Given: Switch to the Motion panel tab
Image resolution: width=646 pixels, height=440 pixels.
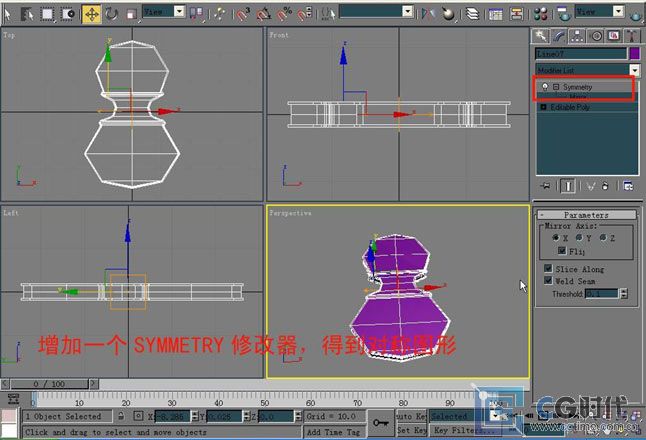Looking at the screenshot, I should 596,36.
